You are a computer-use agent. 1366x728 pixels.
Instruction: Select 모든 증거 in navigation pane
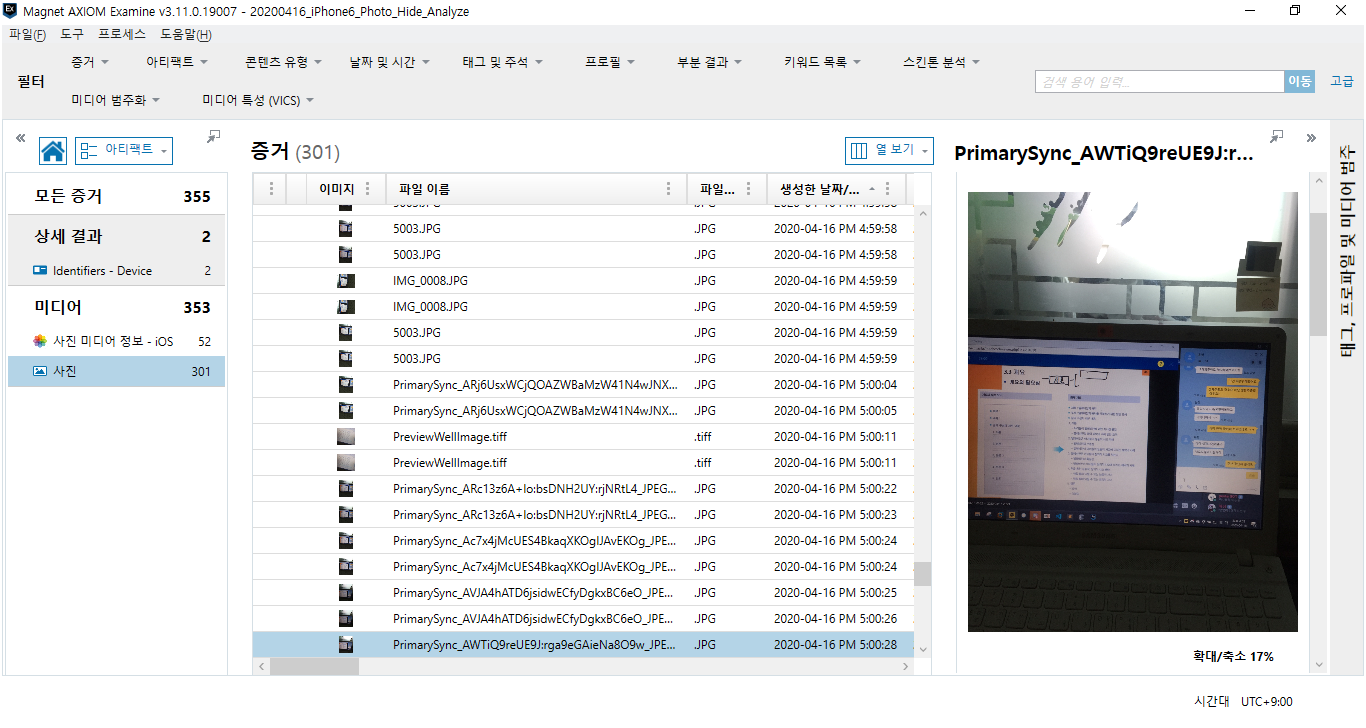[116, 196]
